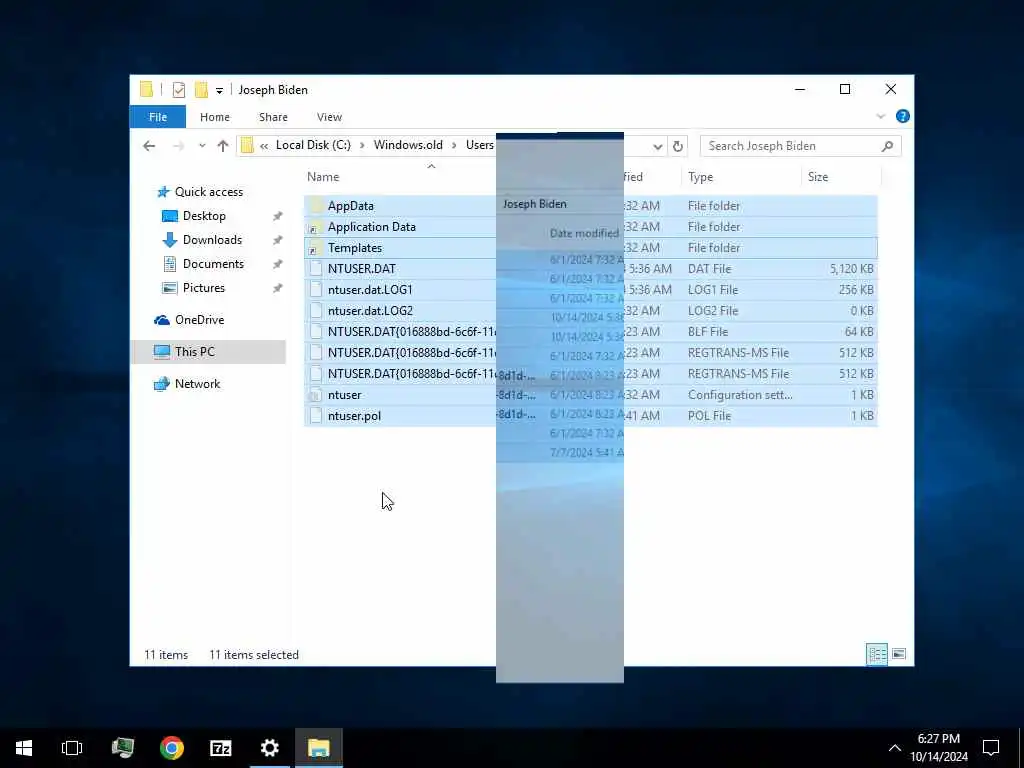Click the AppData folder icon
Image resolution: width=1024 pixels, height=768 pixels.
[316, 206]
